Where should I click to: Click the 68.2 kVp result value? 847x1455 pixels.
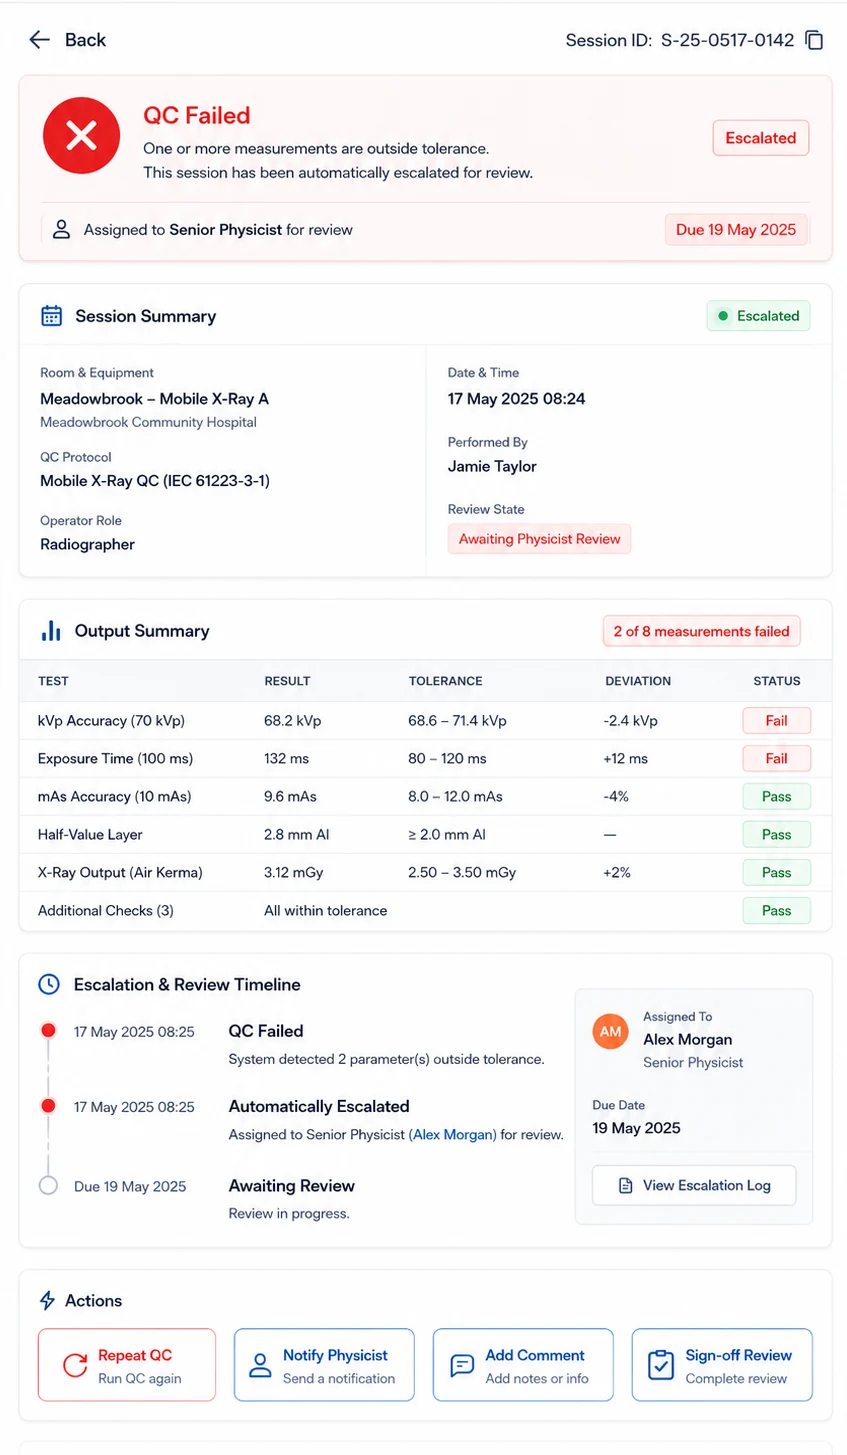pyautogui.click(x=293, y=720)
